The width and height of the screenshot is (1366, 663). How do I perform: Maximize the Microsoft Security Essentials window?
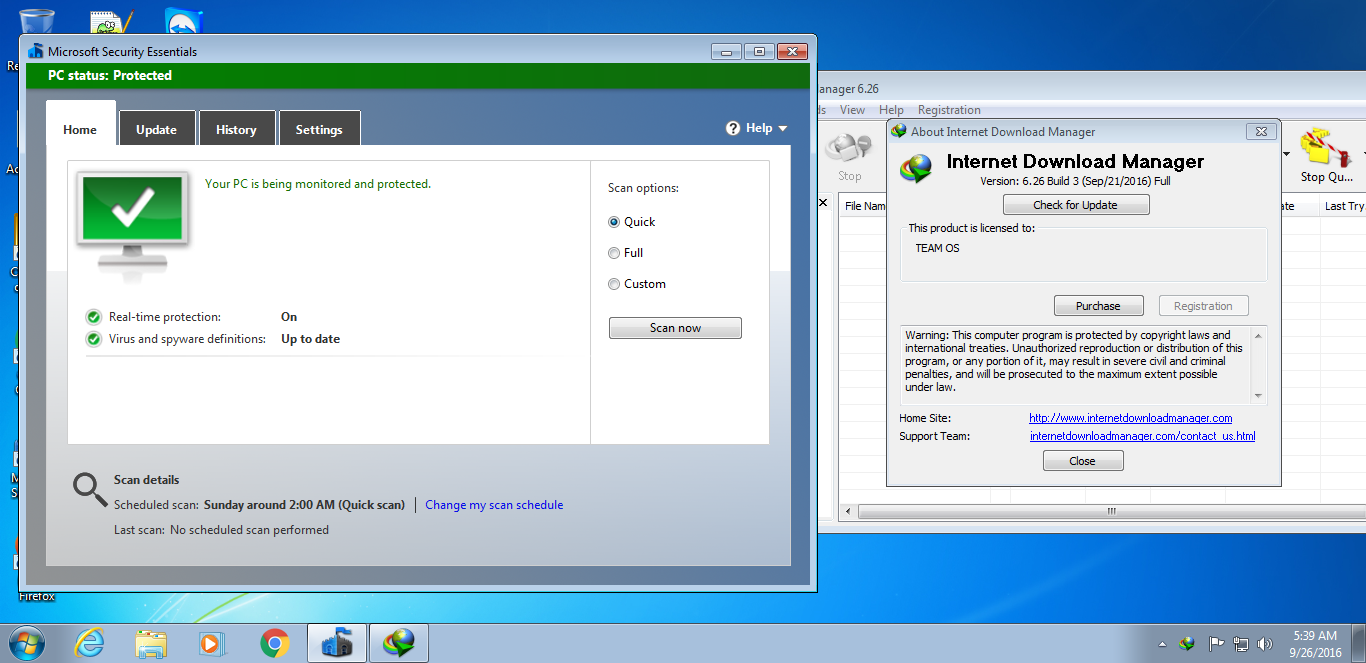pos(759,51)
